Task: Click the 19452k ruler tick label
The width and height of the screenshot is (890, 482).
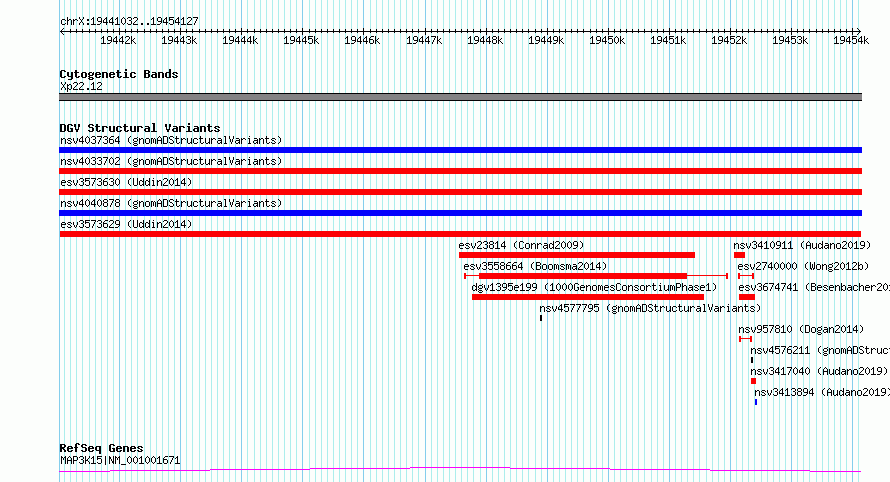Action: 729,40
